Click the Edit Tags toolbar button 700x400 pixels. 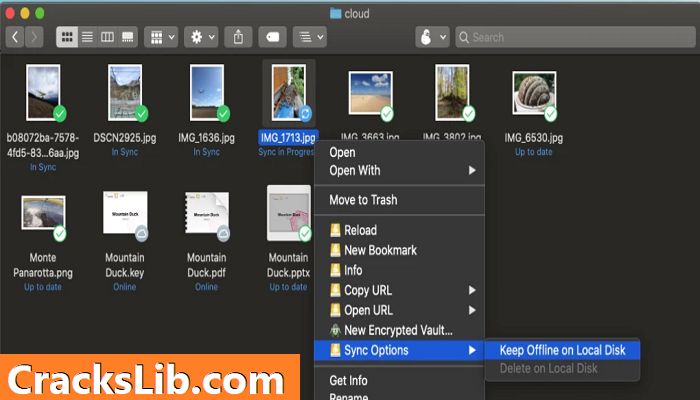pos(272,37)
